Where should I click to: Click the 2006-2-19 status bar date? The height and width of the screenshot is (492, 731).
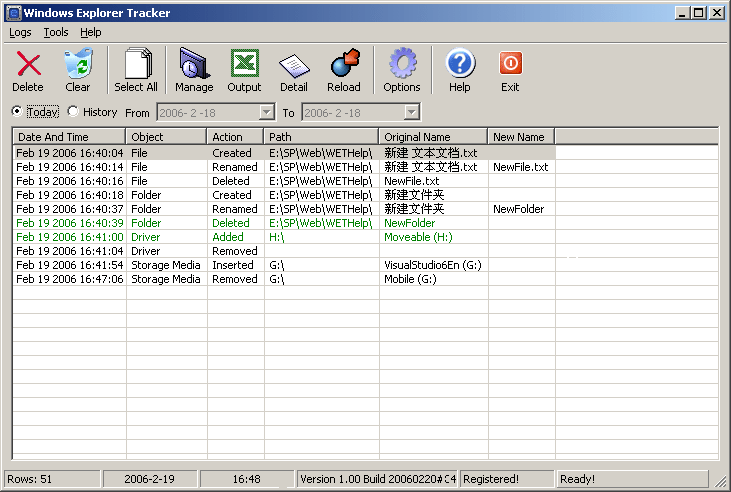[149, 479]
